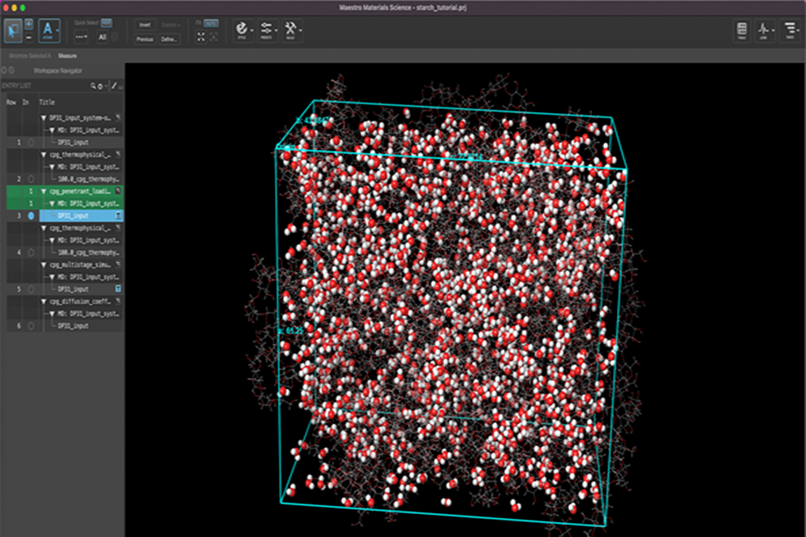Select the arrow pick tool

point(12,28)
